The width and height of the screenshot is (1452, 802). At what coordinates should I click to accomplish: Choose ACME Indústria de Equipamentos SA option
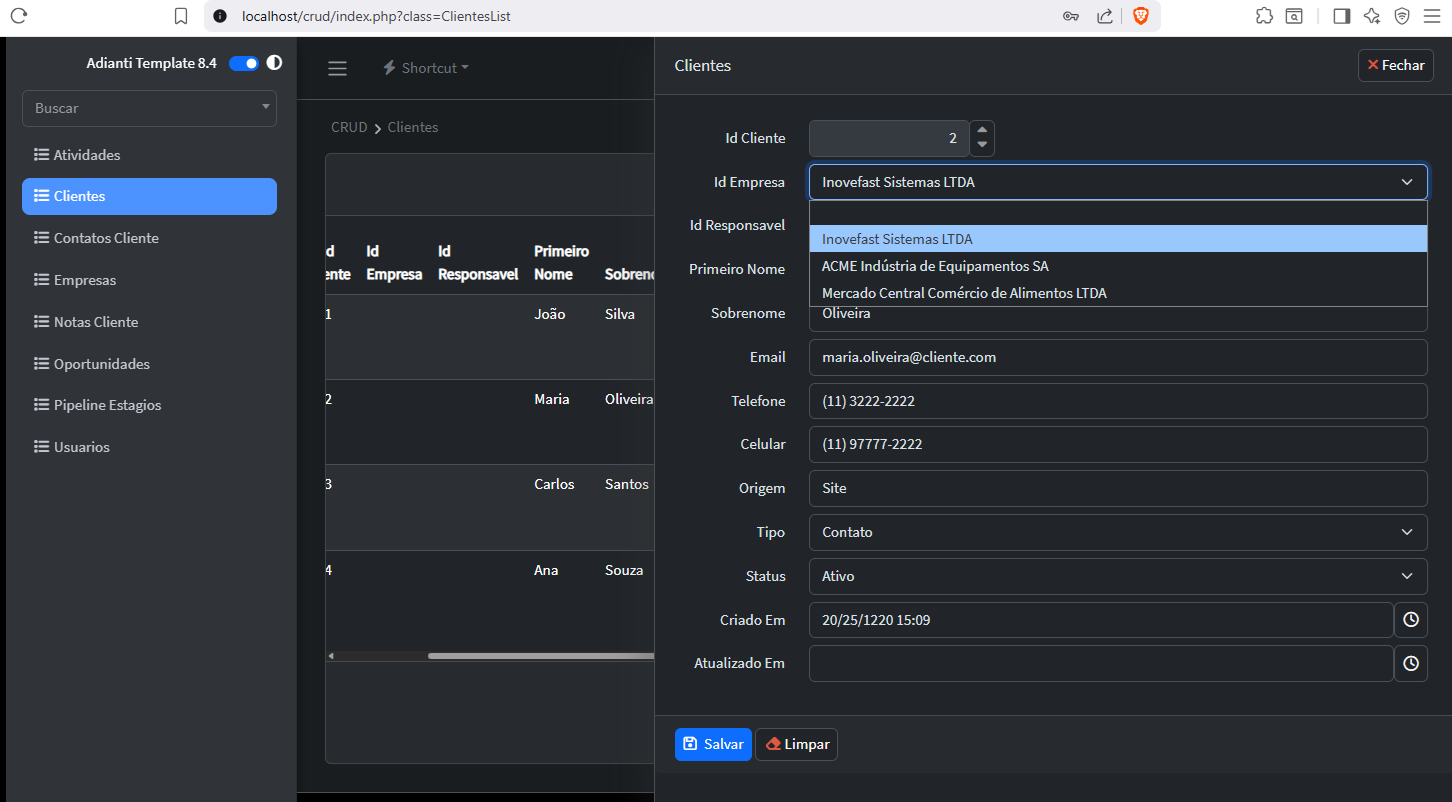tap(1118, 266)
